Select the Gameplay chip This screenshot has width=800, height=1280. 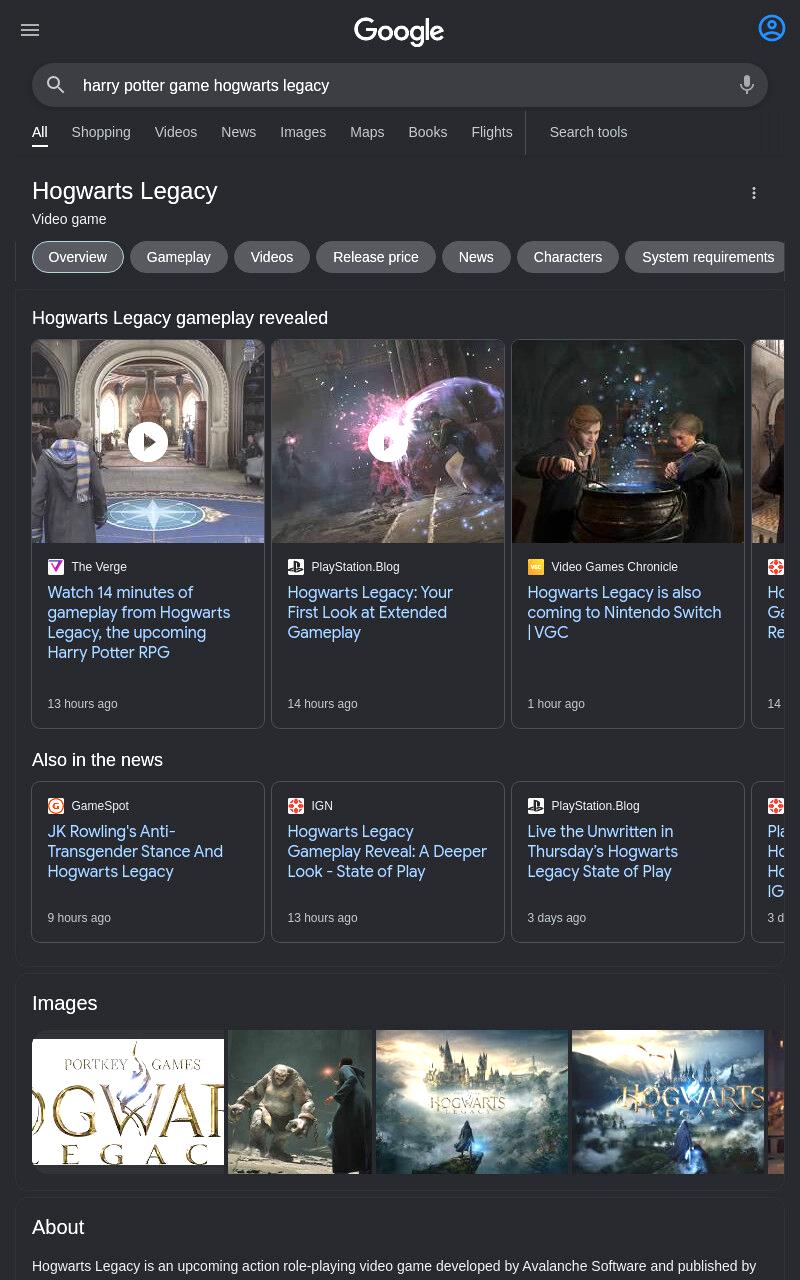(x=179, y=257)
